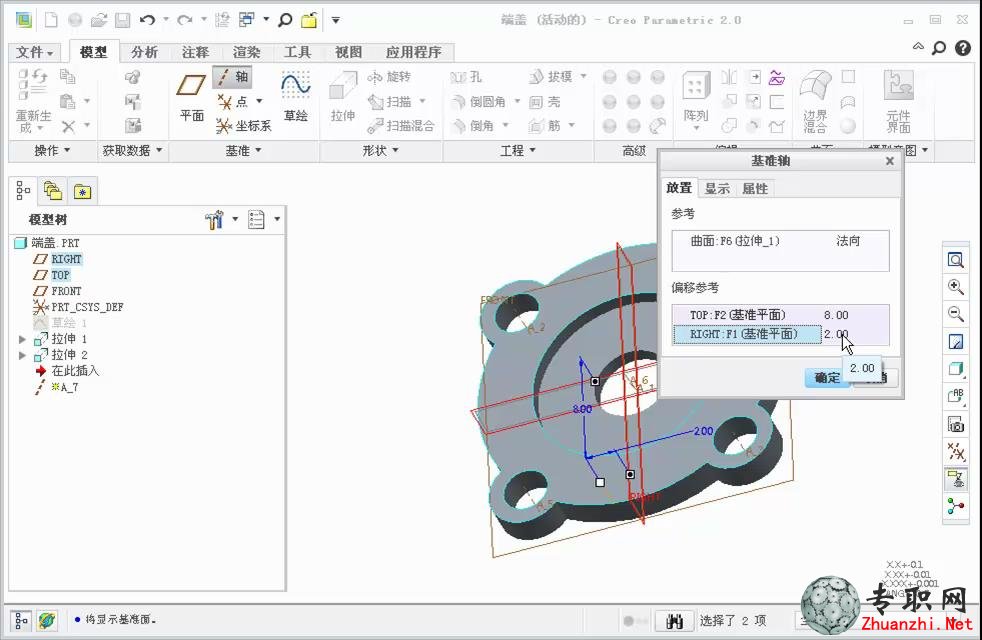This screenshot has height=640, width=982.
Task: Switch to the 分析 ribbon tab
Action: point(145,52)
